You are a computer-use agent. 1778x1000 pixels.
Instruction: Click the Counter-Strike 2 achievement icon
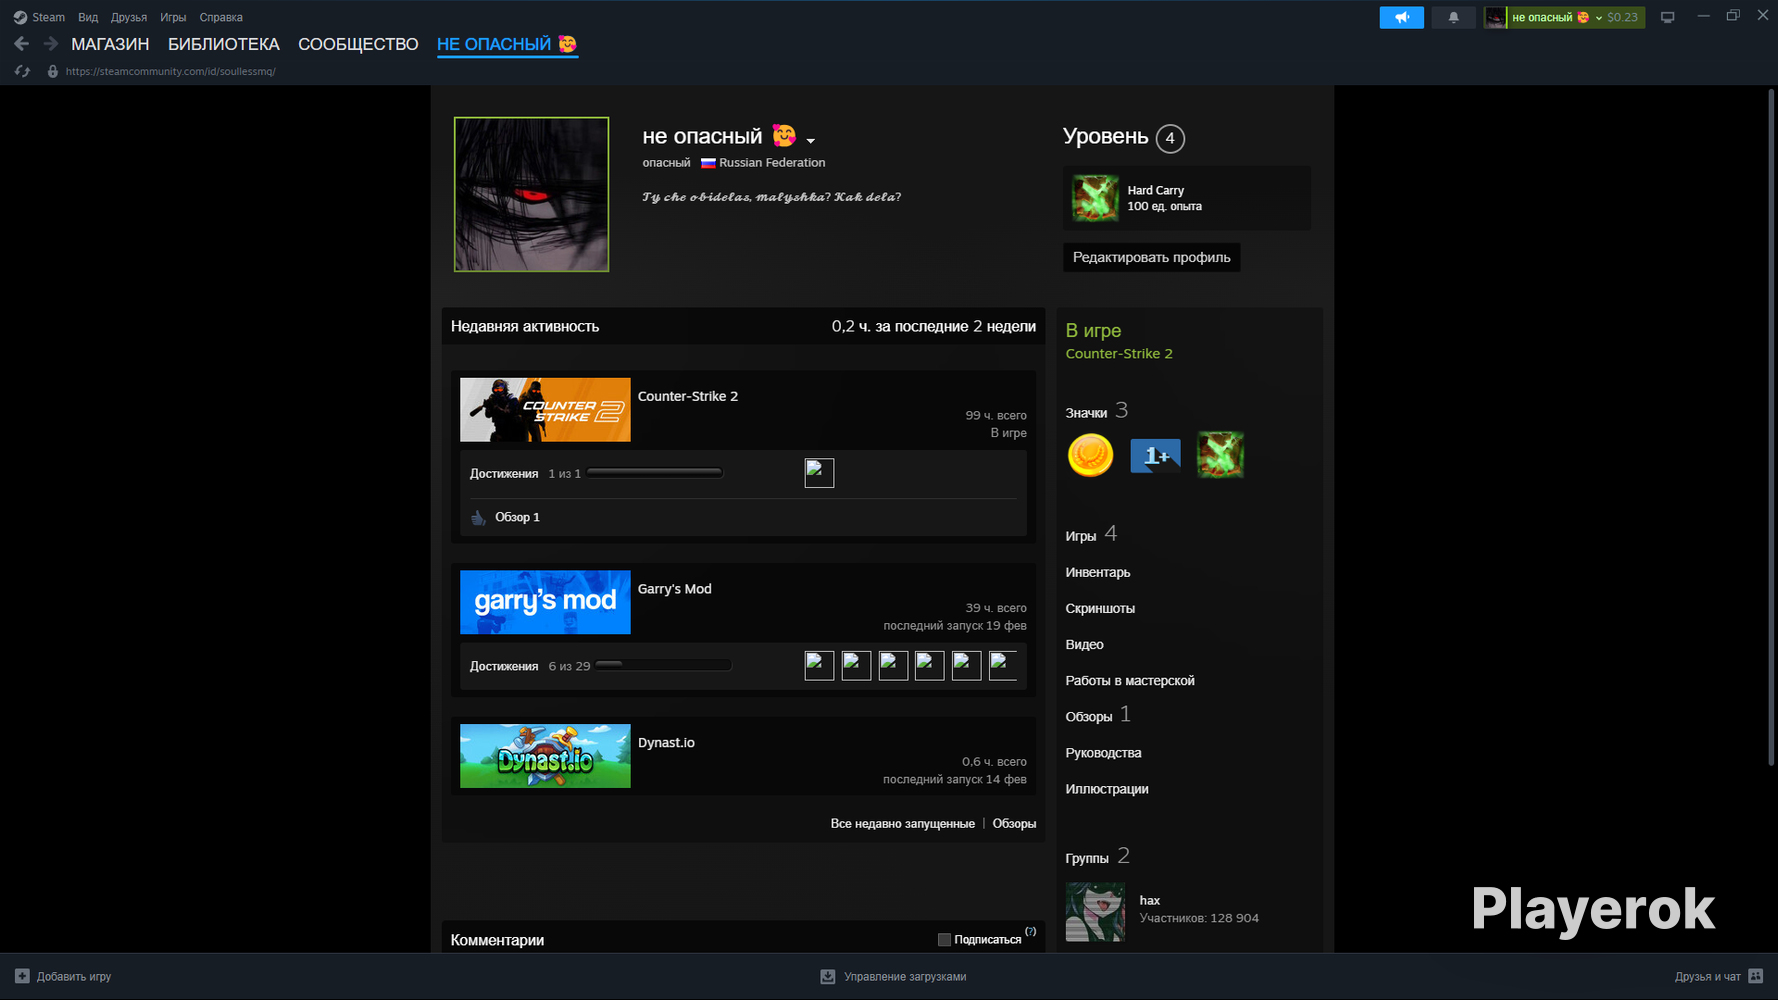tap(819, 473)
